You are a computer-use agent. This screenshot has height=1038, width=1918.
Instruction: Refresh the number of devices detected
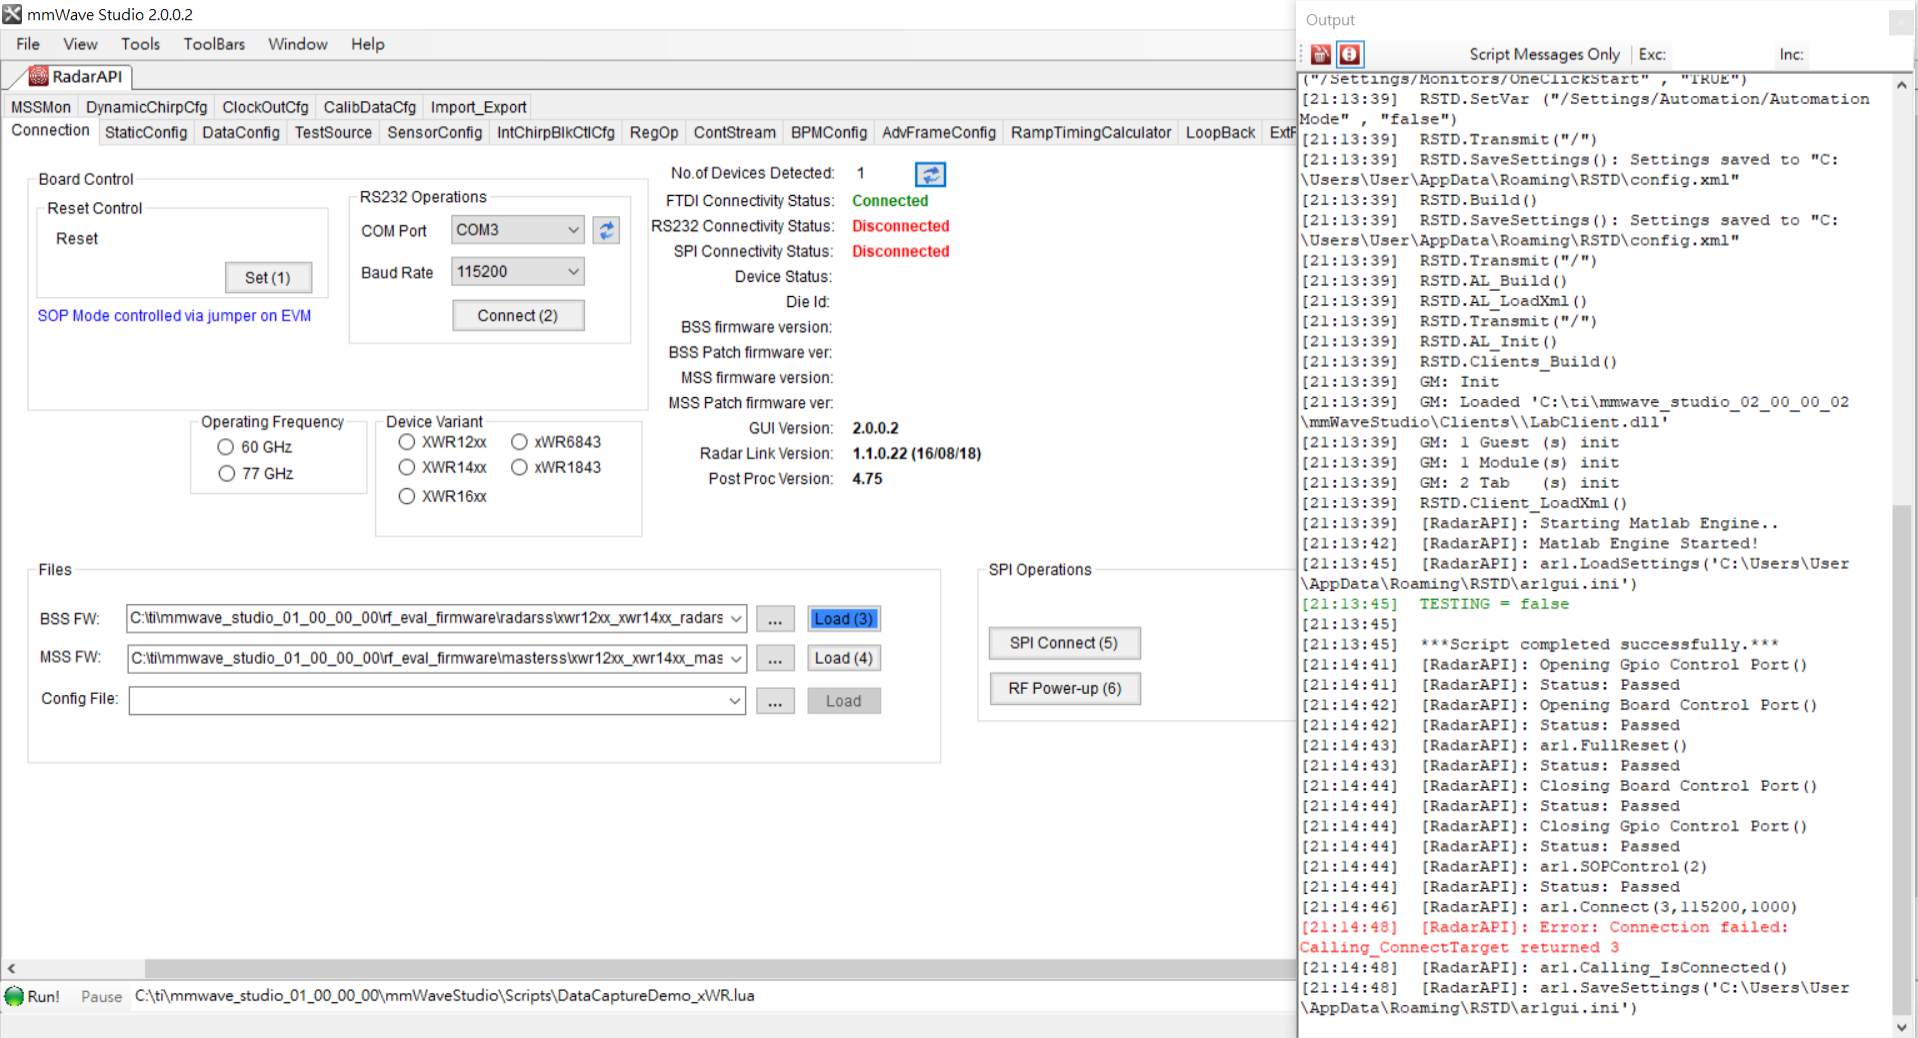(930, 175)
